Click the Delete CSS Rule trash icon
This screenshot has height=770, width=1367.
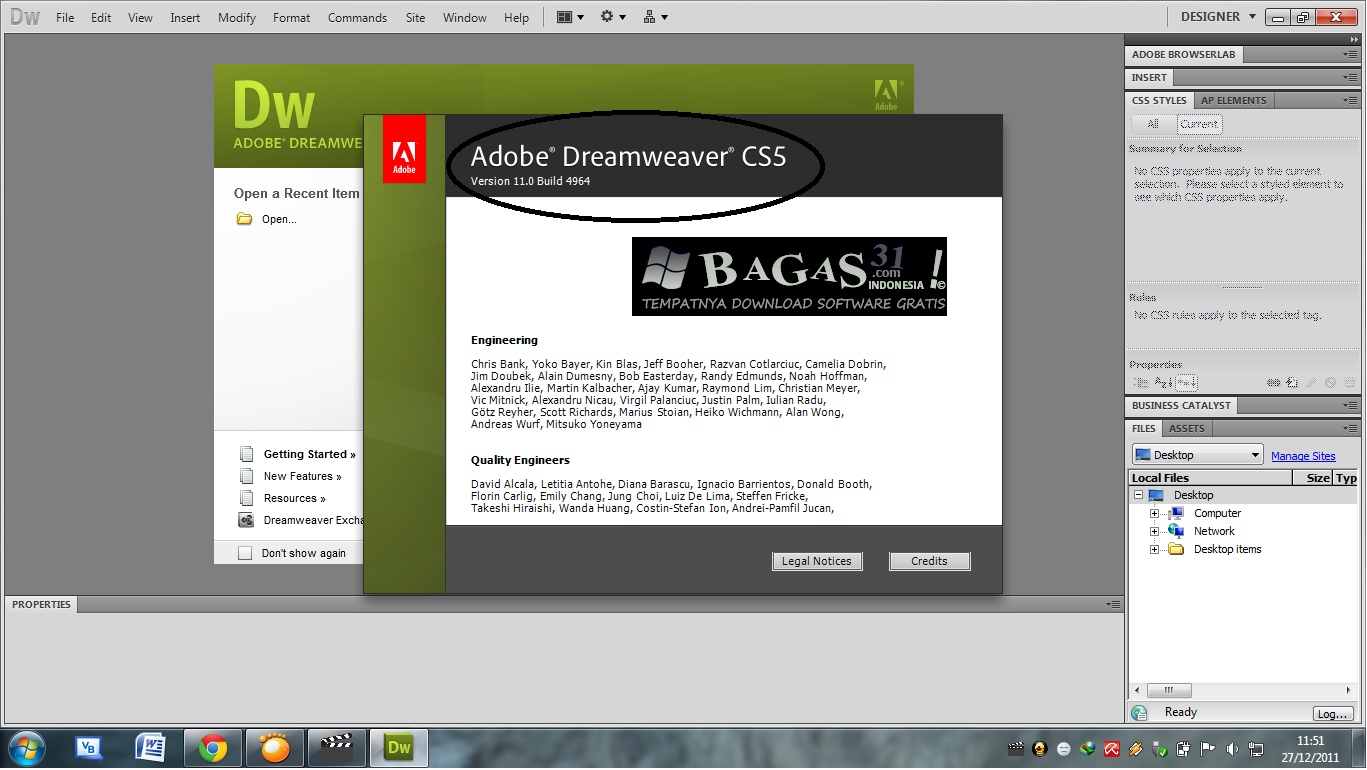pyautogui.click(x=1349, y=383)
